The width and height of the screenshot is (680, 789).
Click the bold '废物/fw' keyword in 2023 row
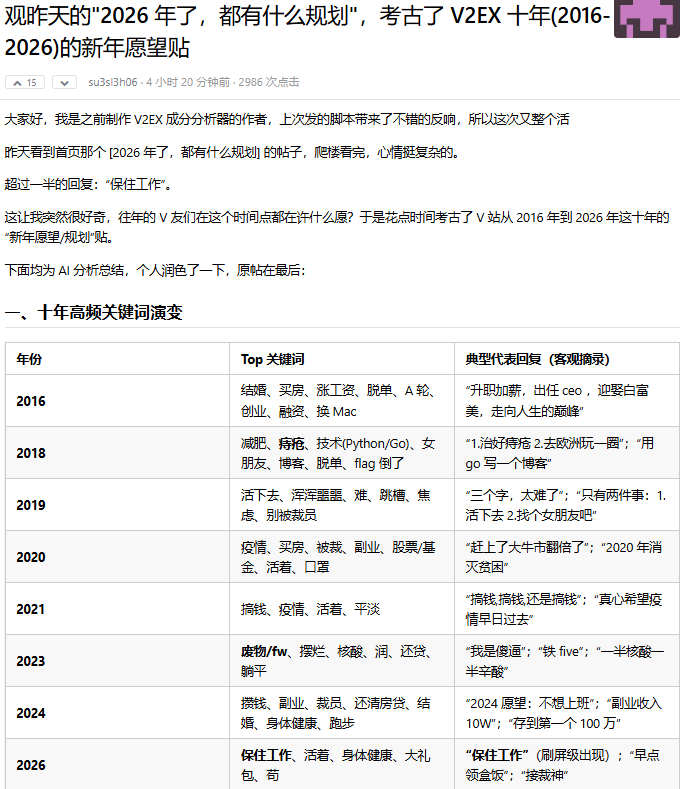coord(264,651)
